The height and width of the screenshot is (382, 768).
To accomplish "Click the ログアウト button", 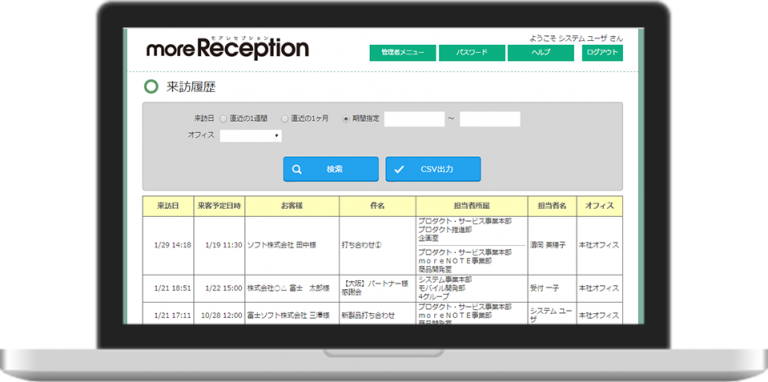I will 602,53.
